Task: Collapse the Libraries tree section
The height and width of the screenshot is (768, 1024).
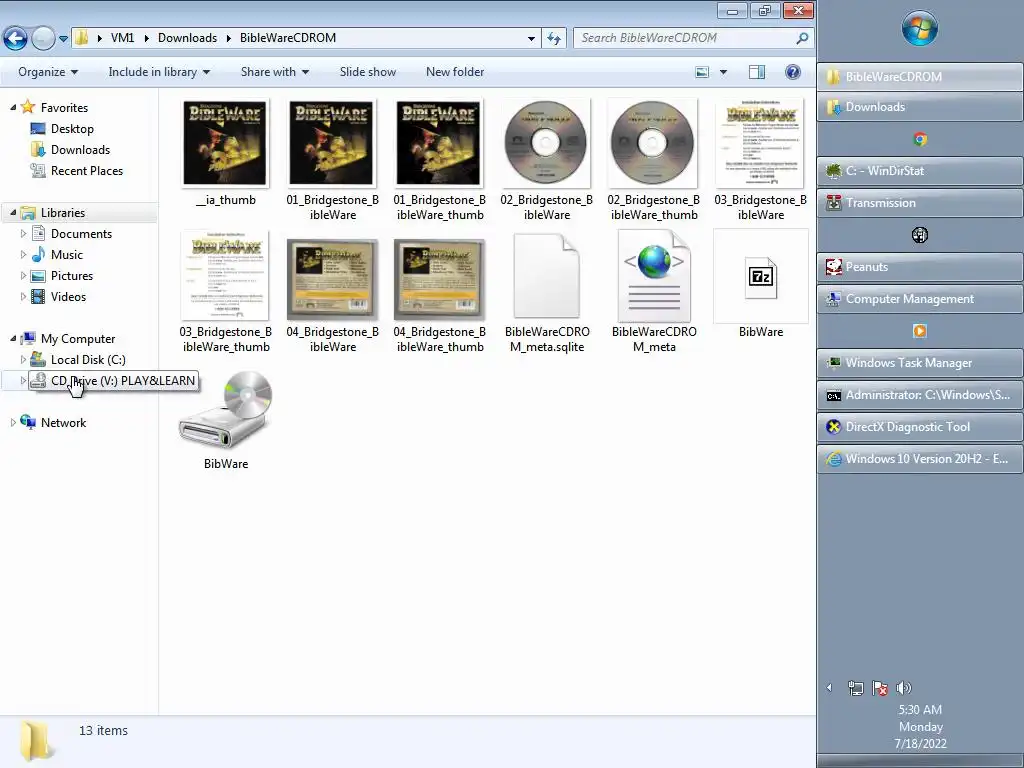Action: [13, 212]
